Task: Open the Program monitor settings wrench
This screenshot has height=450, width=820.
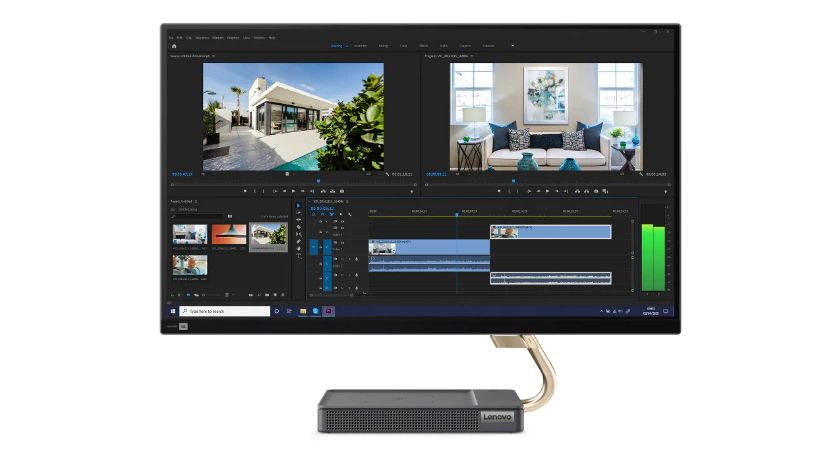Action: click(x=639, y=174)
